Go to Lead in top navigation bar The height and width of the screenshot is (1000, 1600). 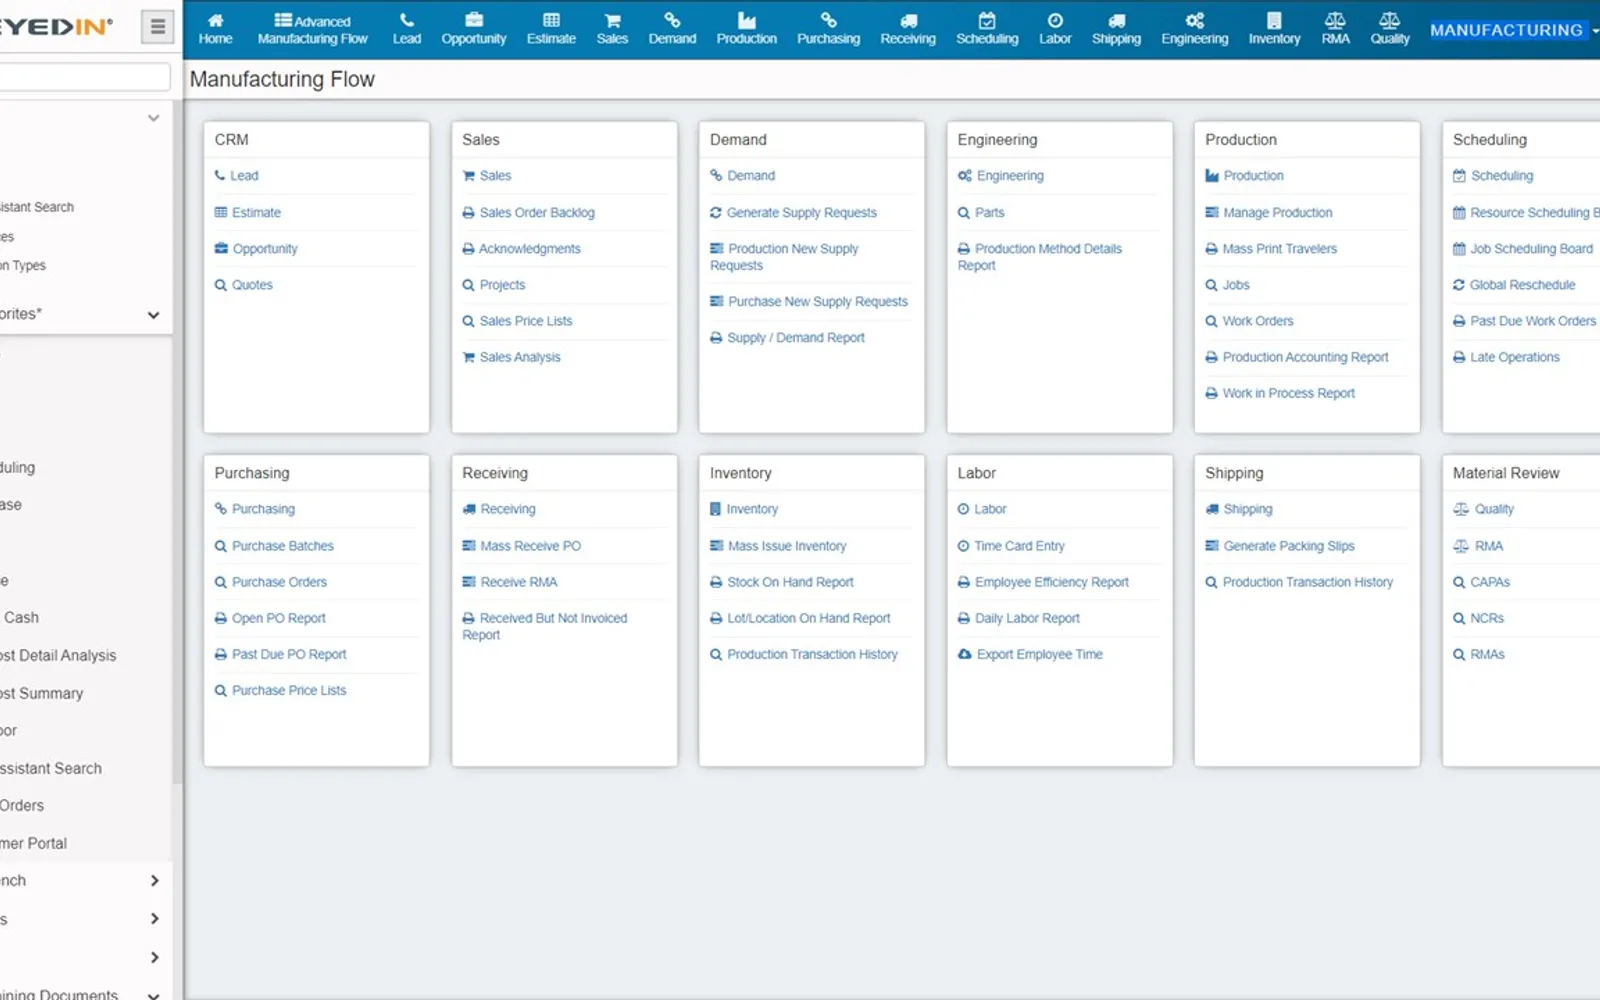coord(406,29)
